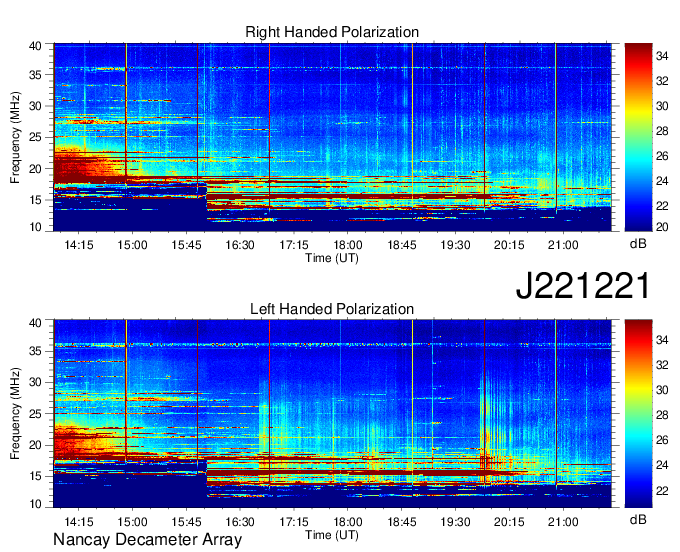Click the 17:15 tick label on lower plot

tap(294, 522)
